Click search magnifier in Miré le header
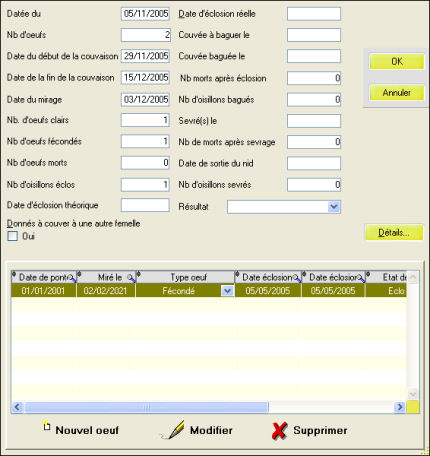Viewport: 430px width, 456px height. tap(132, 278)
